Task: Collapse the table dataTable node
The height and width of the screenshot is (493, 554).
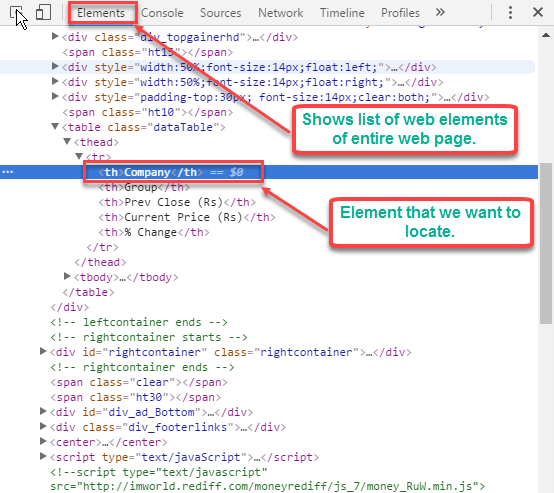Action: pyautogui.click(x=55, y=126)
